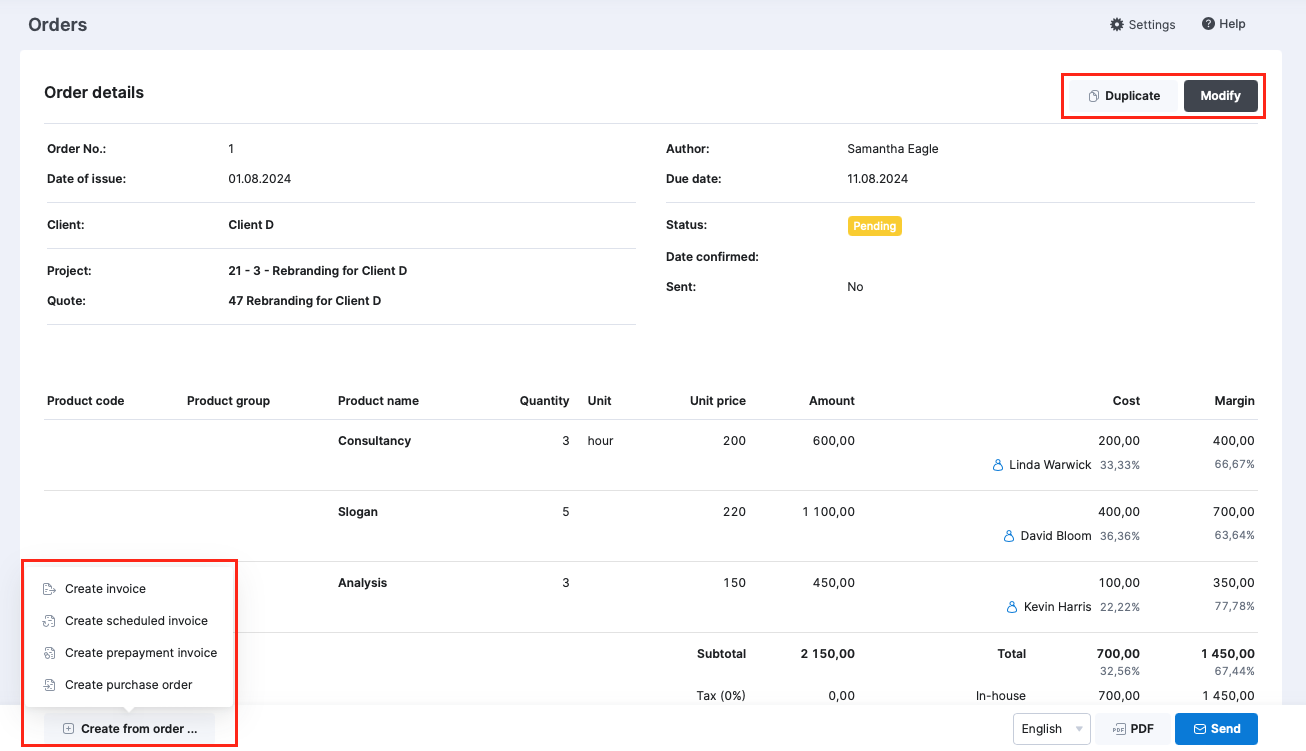Click the hour unit in Consultancy row
1306x751 pixels.
[x=600, y=441]
